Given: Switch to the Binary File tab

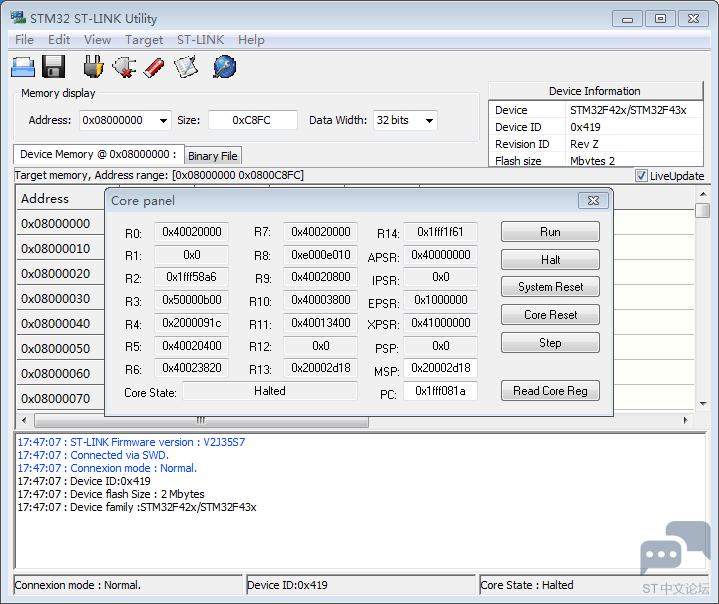Looking at the screenshot, I should point(213,156).
